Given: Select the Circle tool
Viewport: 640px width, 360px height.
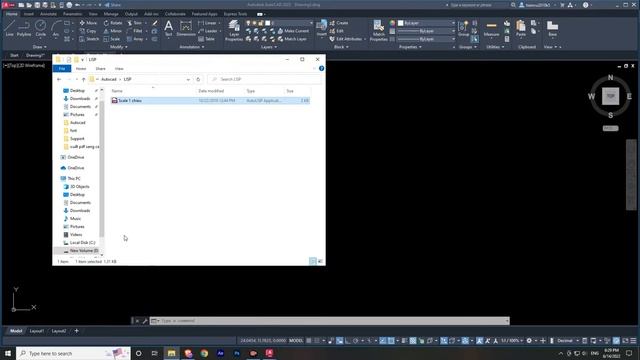Looking at the screenshot, I should point(40,29).
